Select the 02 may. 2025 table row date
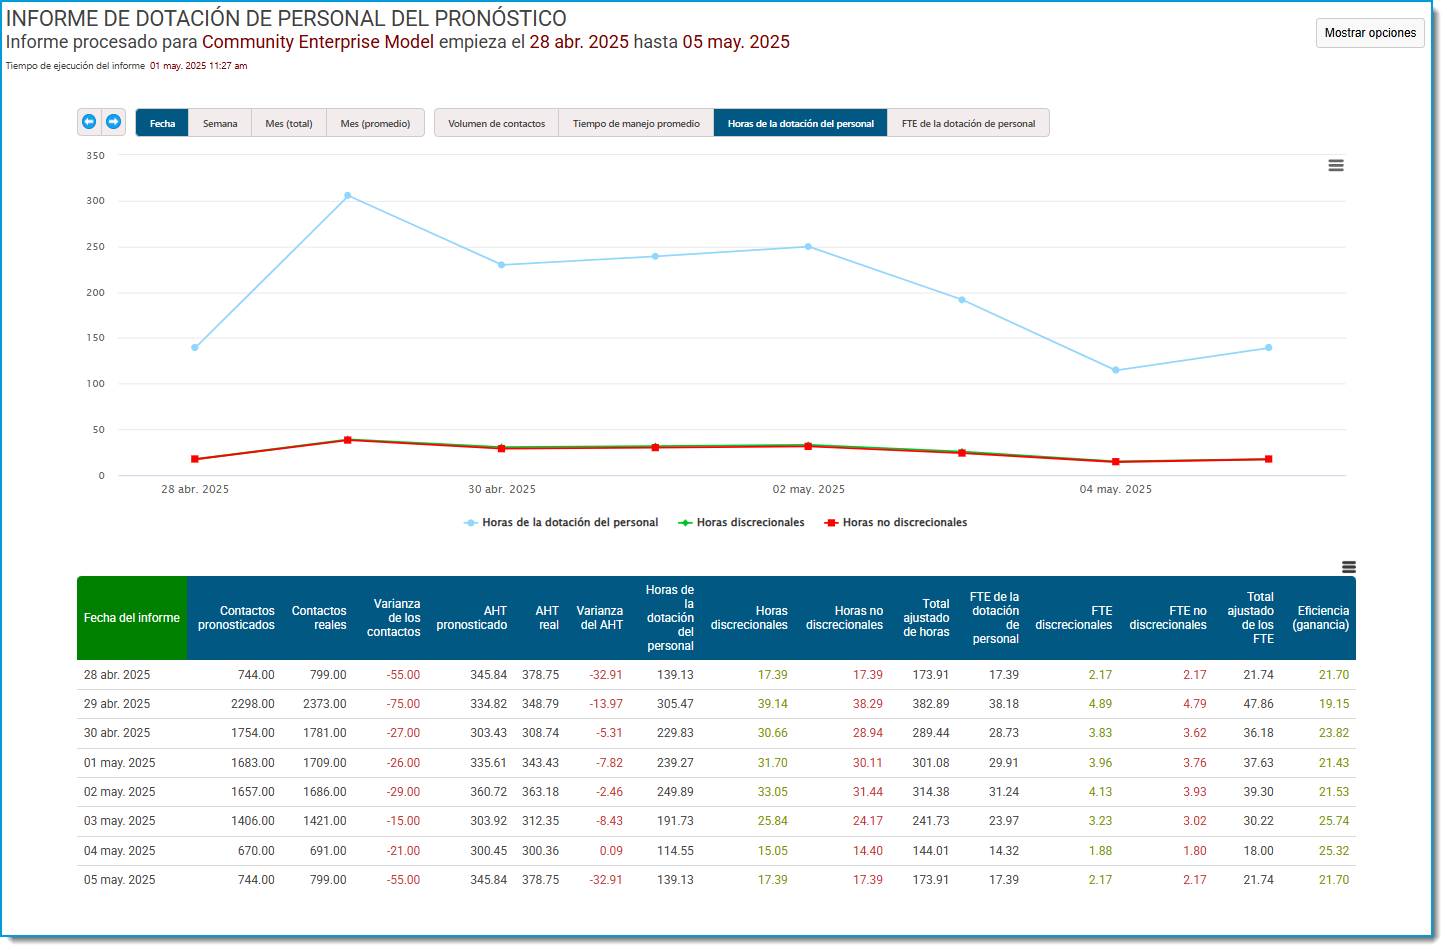The height and width of the screenshot is (951, 1447). (120, 792)
